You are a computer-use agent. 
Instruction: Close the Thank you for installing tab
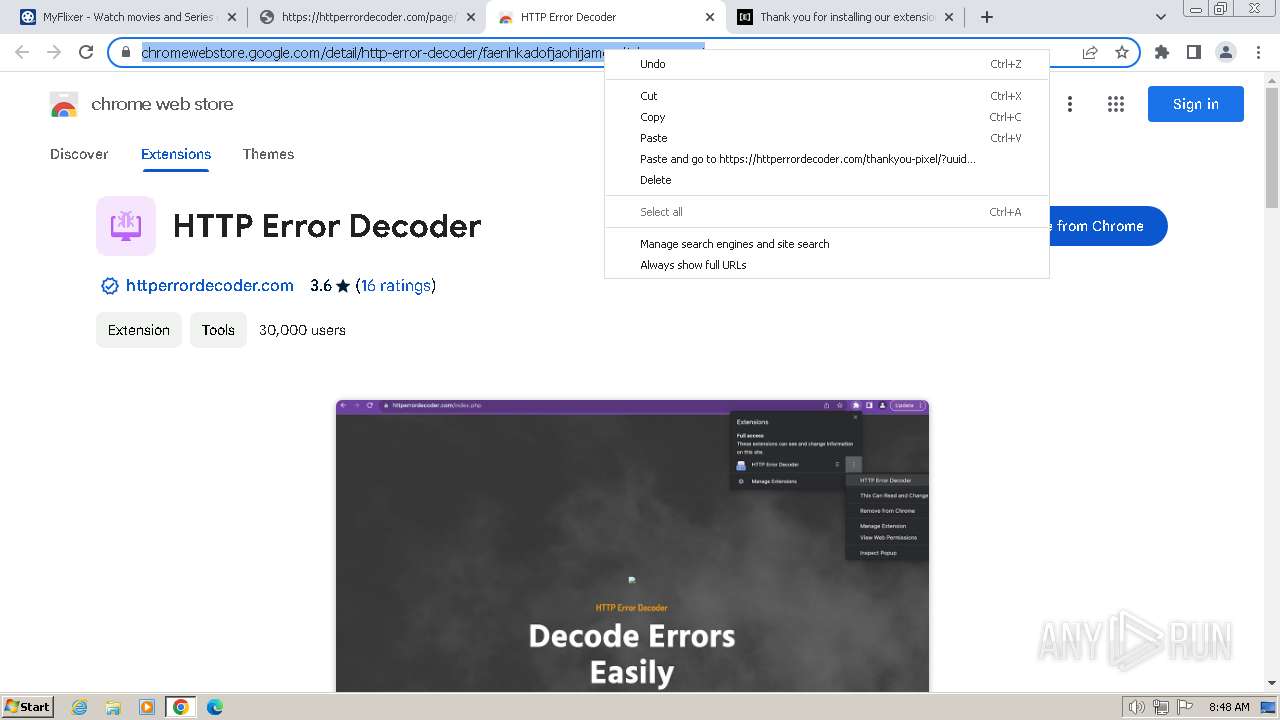coord(949,17)
